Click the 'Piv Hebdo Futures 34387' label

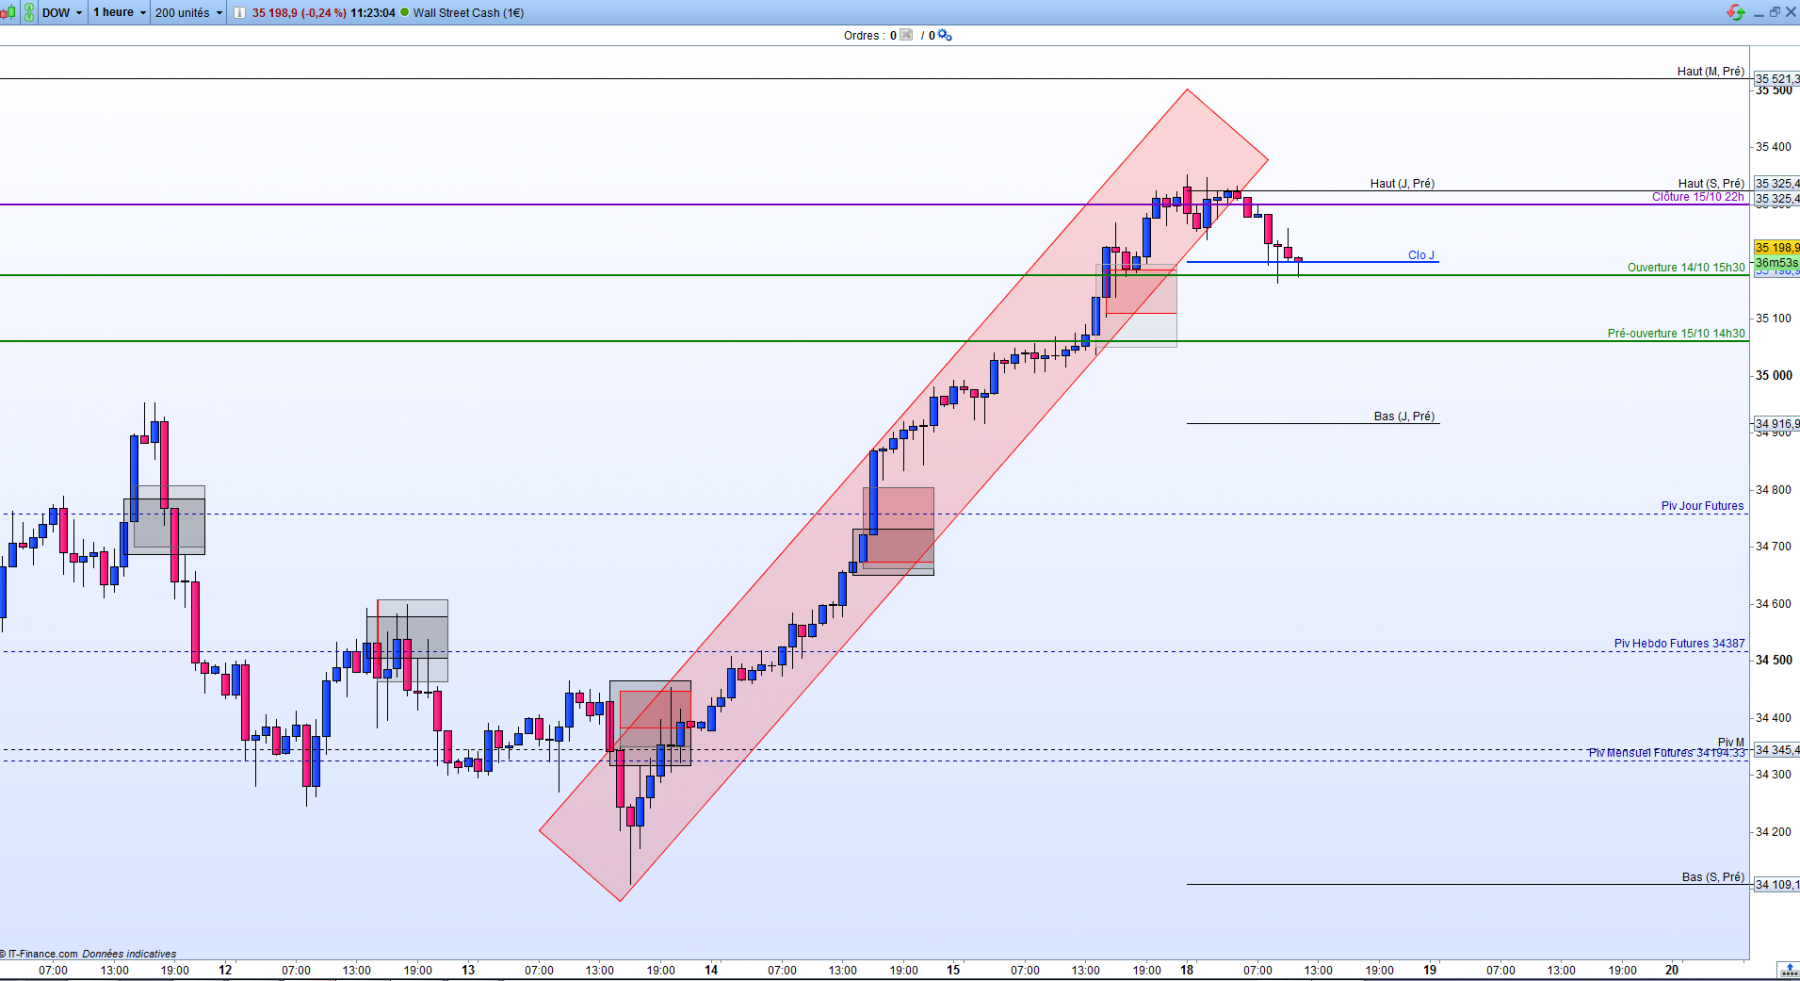1679,643
